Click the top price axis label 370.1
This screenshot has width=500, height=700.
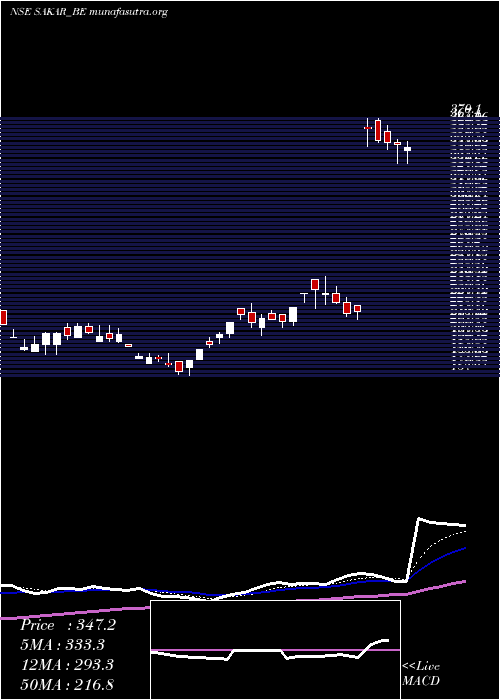tap(466, 108)
